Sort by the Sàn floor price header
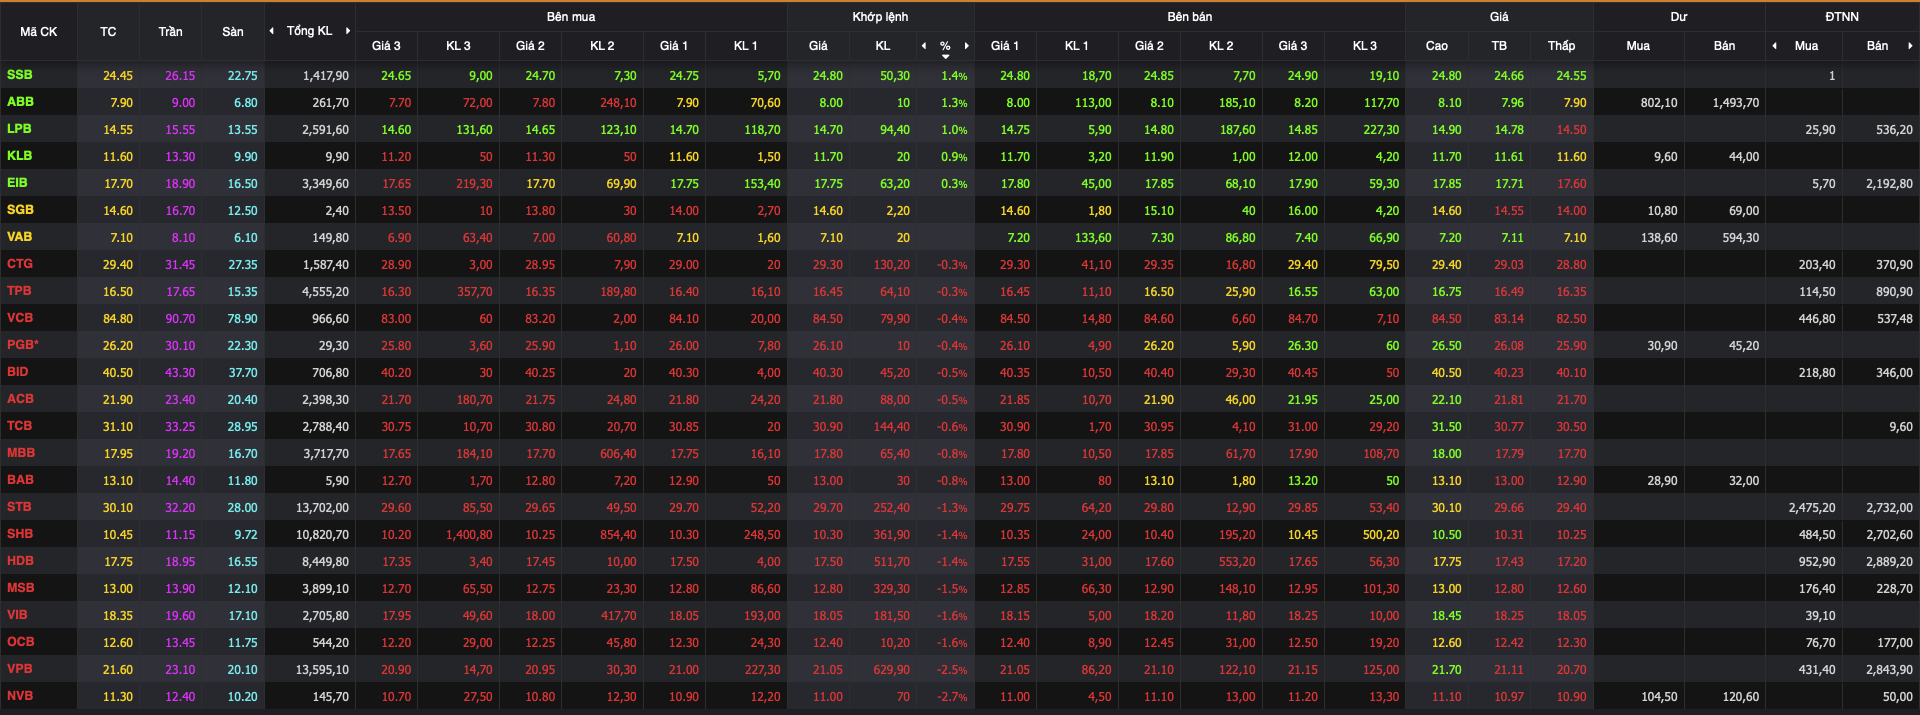The width and height of the screenshot is (1920, 715). 233,32
